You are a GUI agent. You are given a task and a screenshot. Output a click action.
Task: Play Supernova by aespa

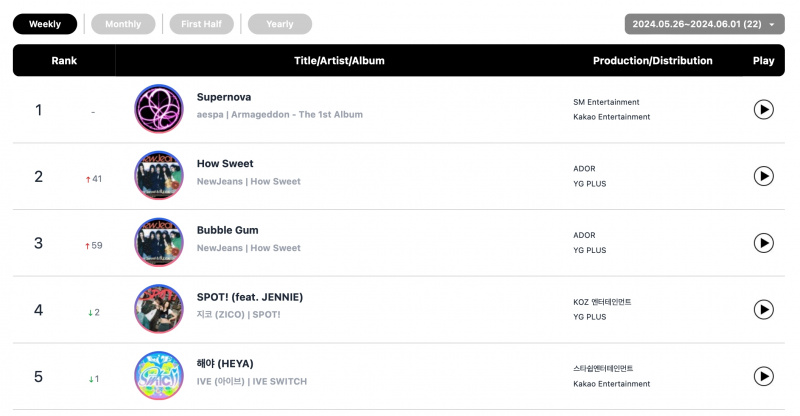tap(763, 109)
